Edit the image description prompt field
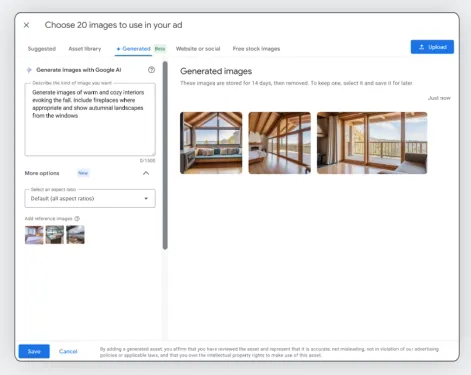Screen dimensions: 471x375 coord(90,119)
